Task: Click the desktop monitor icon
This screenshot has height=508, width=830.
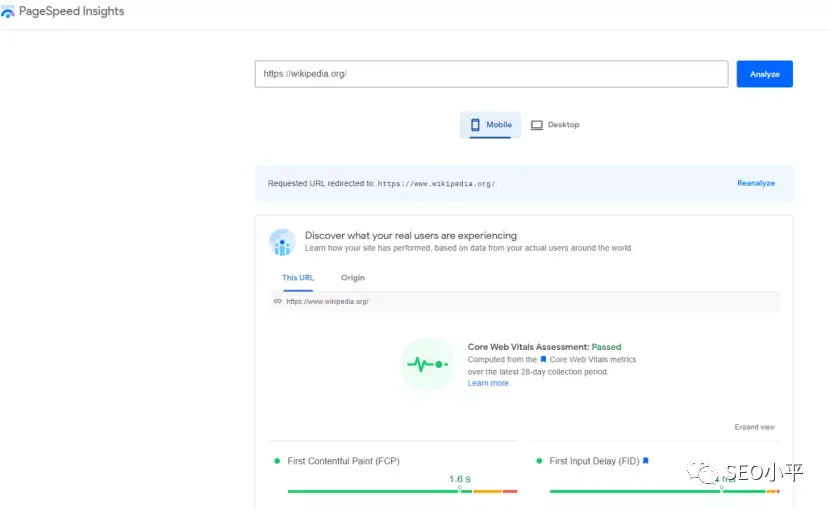Action: click(x=537, y=125)
